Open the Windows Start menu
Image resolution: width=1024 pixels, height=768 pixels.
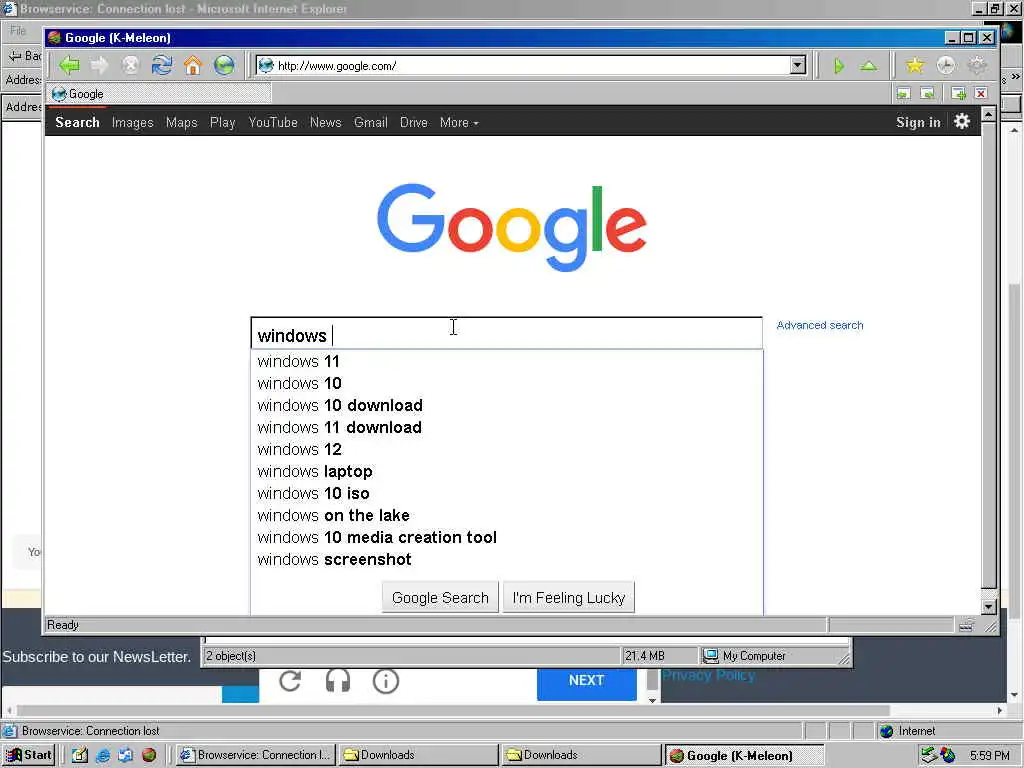[29, 755]
